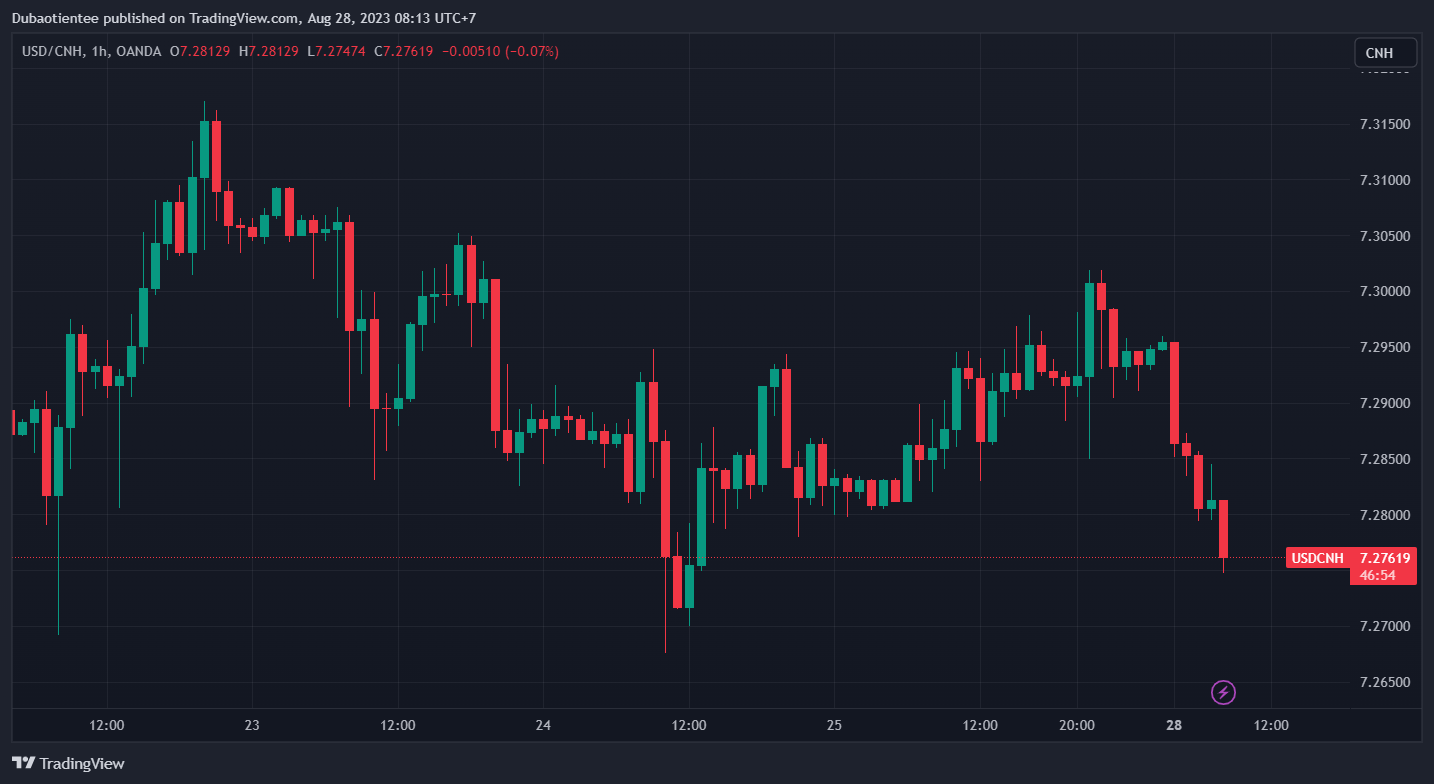1434x784 pixels.
Task: Select date 24 on time axis
Action: pyautogui.click(x=543, y=725)
